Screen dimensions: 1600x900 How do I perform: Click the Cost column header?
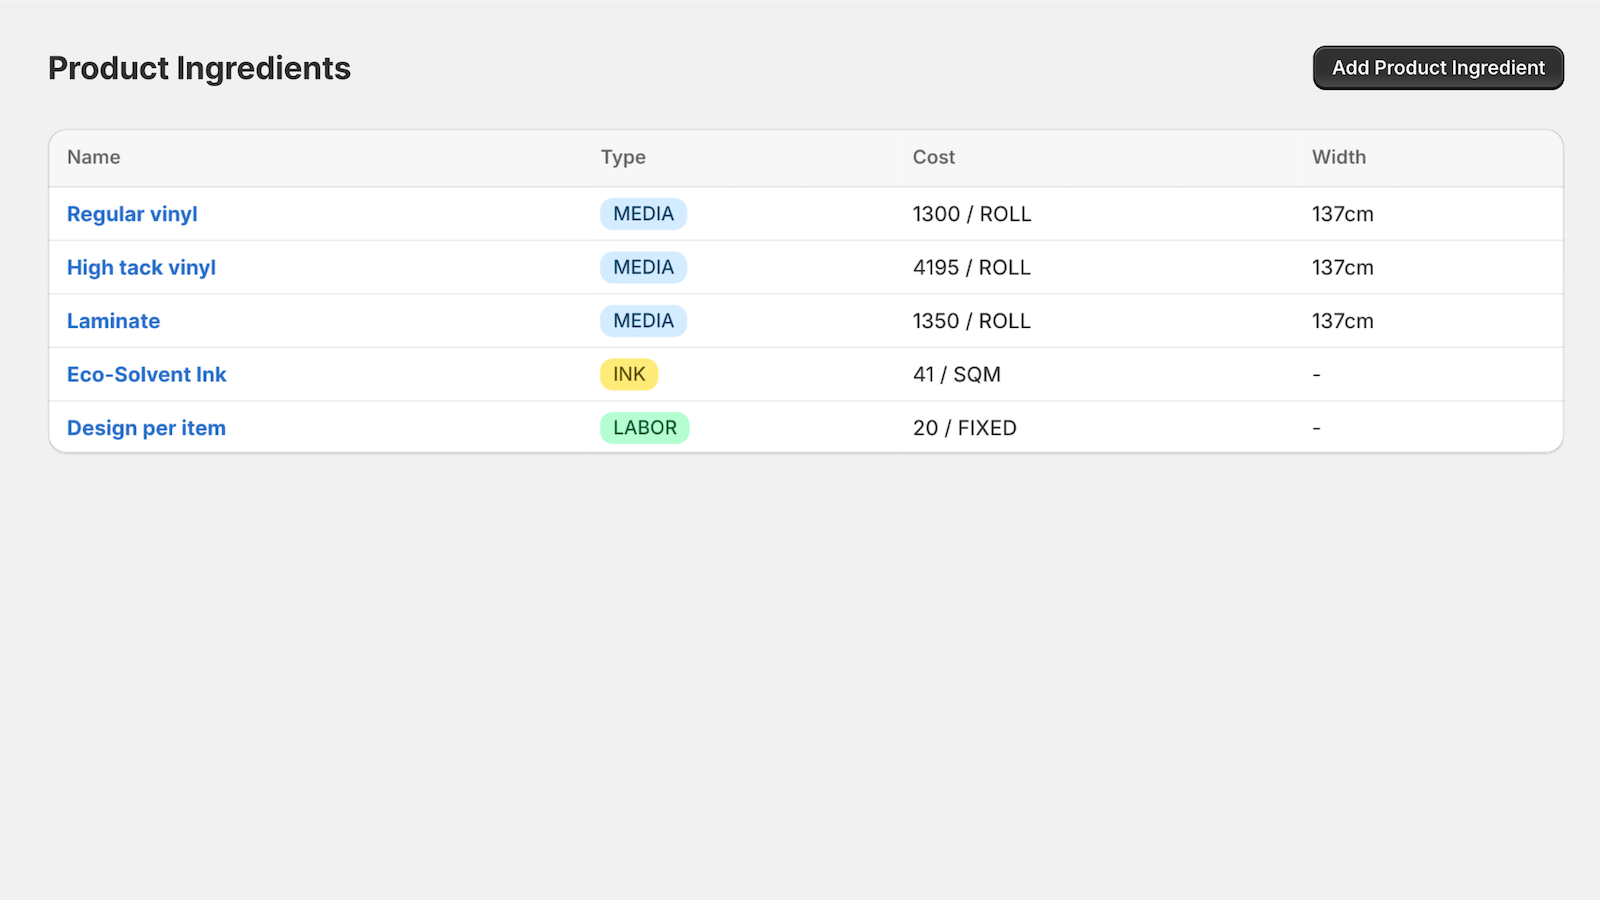(x=934, y=157)
